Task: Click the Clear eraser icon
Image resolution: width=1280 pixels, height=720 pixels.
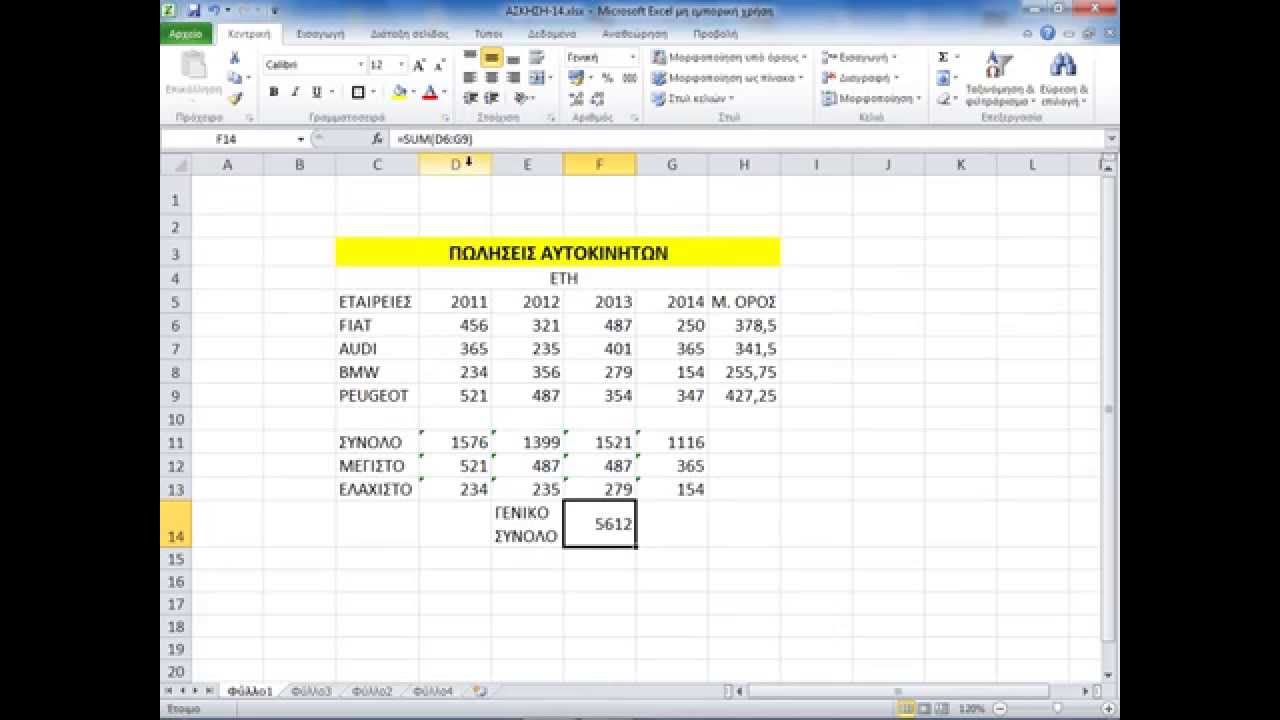Action: tap(943, 99)
